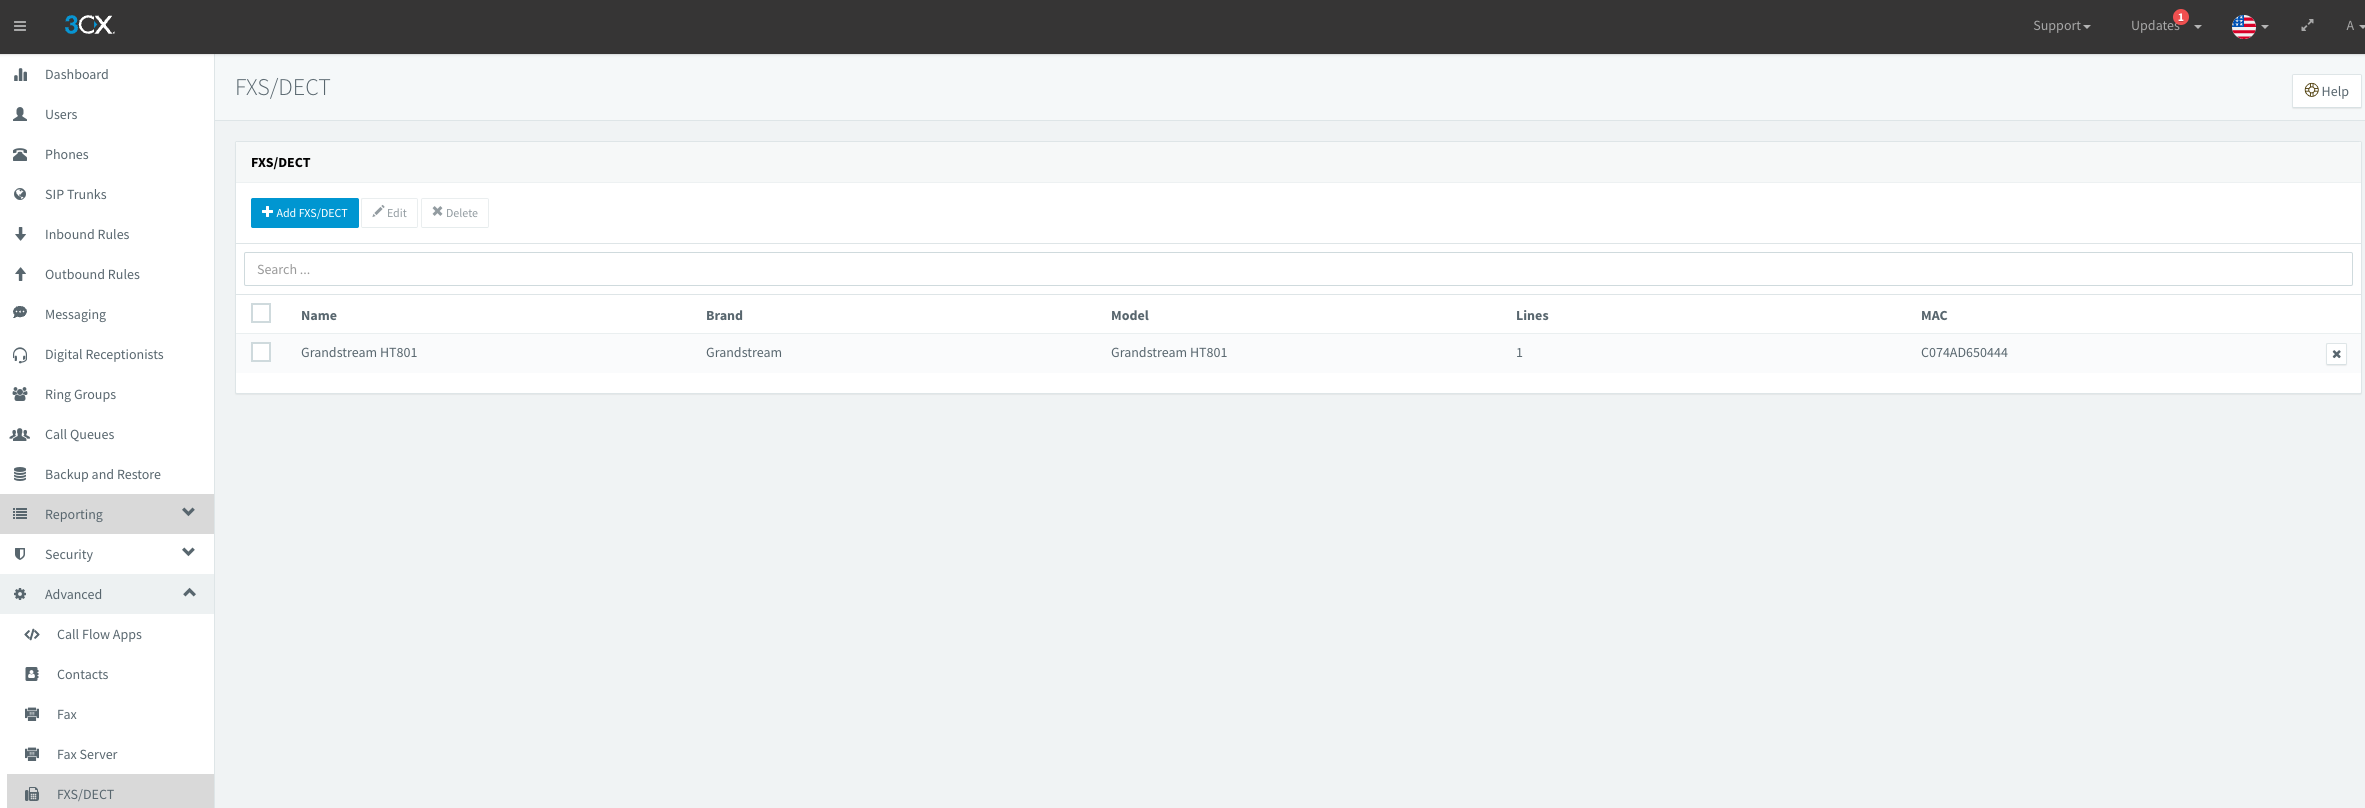
Task: Click the Phones telephone icon
Action: coord(20,154)
